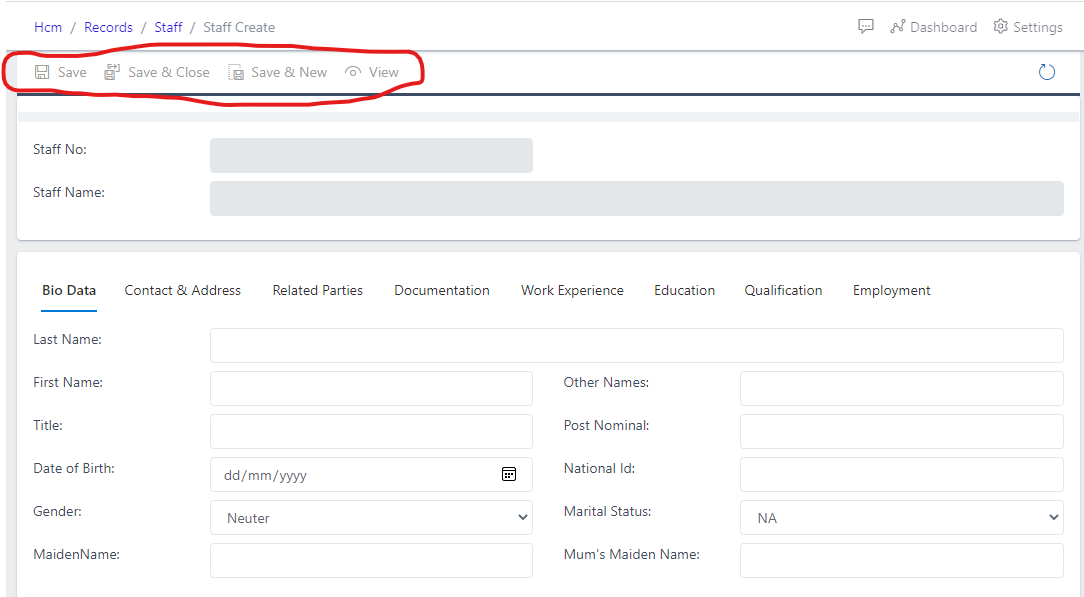Navigate to Hcm via breadcrumb link
Screen dimensions: 1084x597
tap(48, 27)
